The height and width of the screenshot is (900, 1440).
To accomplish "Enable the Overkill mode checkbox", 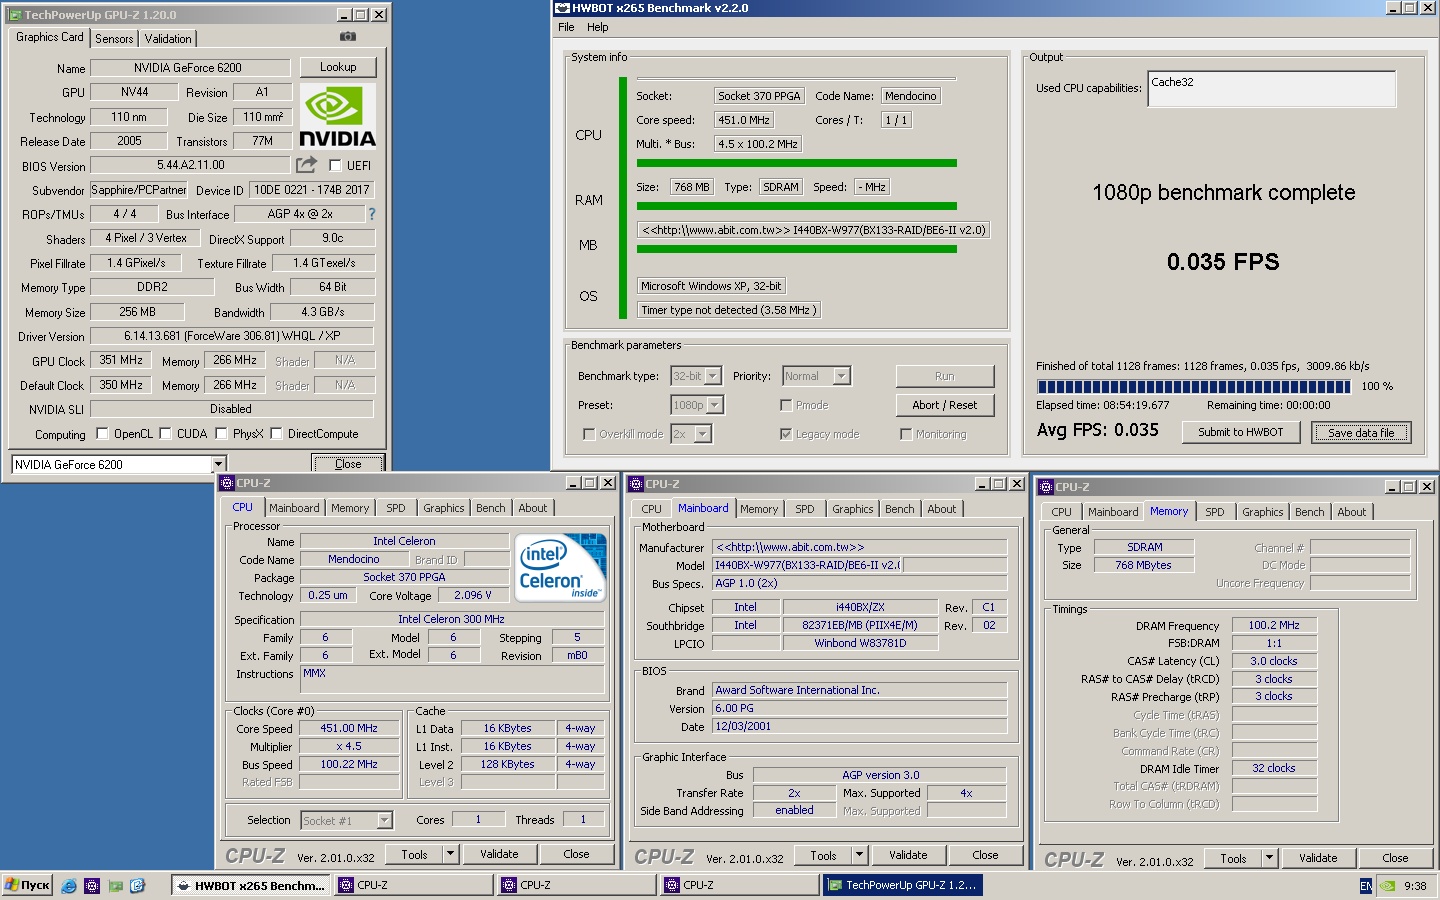I will tap(589, 434).
